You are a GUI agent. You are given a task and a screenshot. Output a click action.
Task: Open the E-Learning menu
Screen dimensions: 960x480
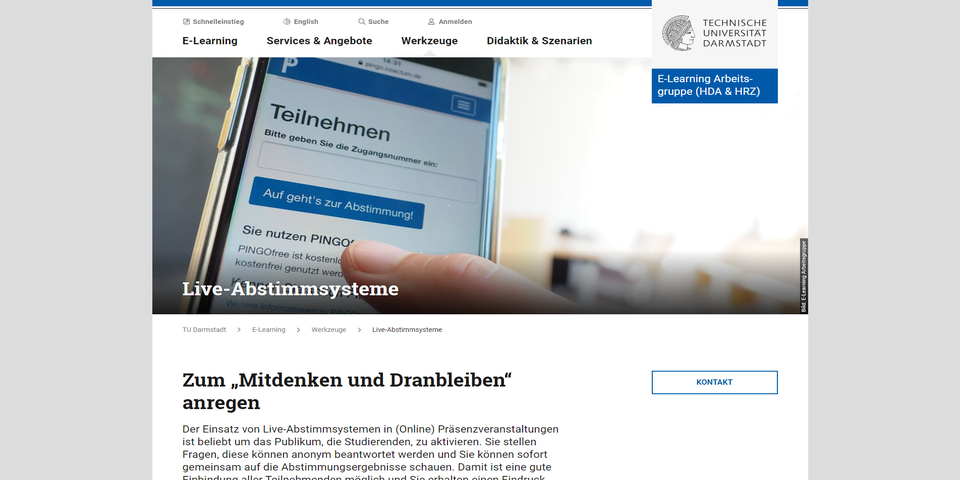coord(210,40)
